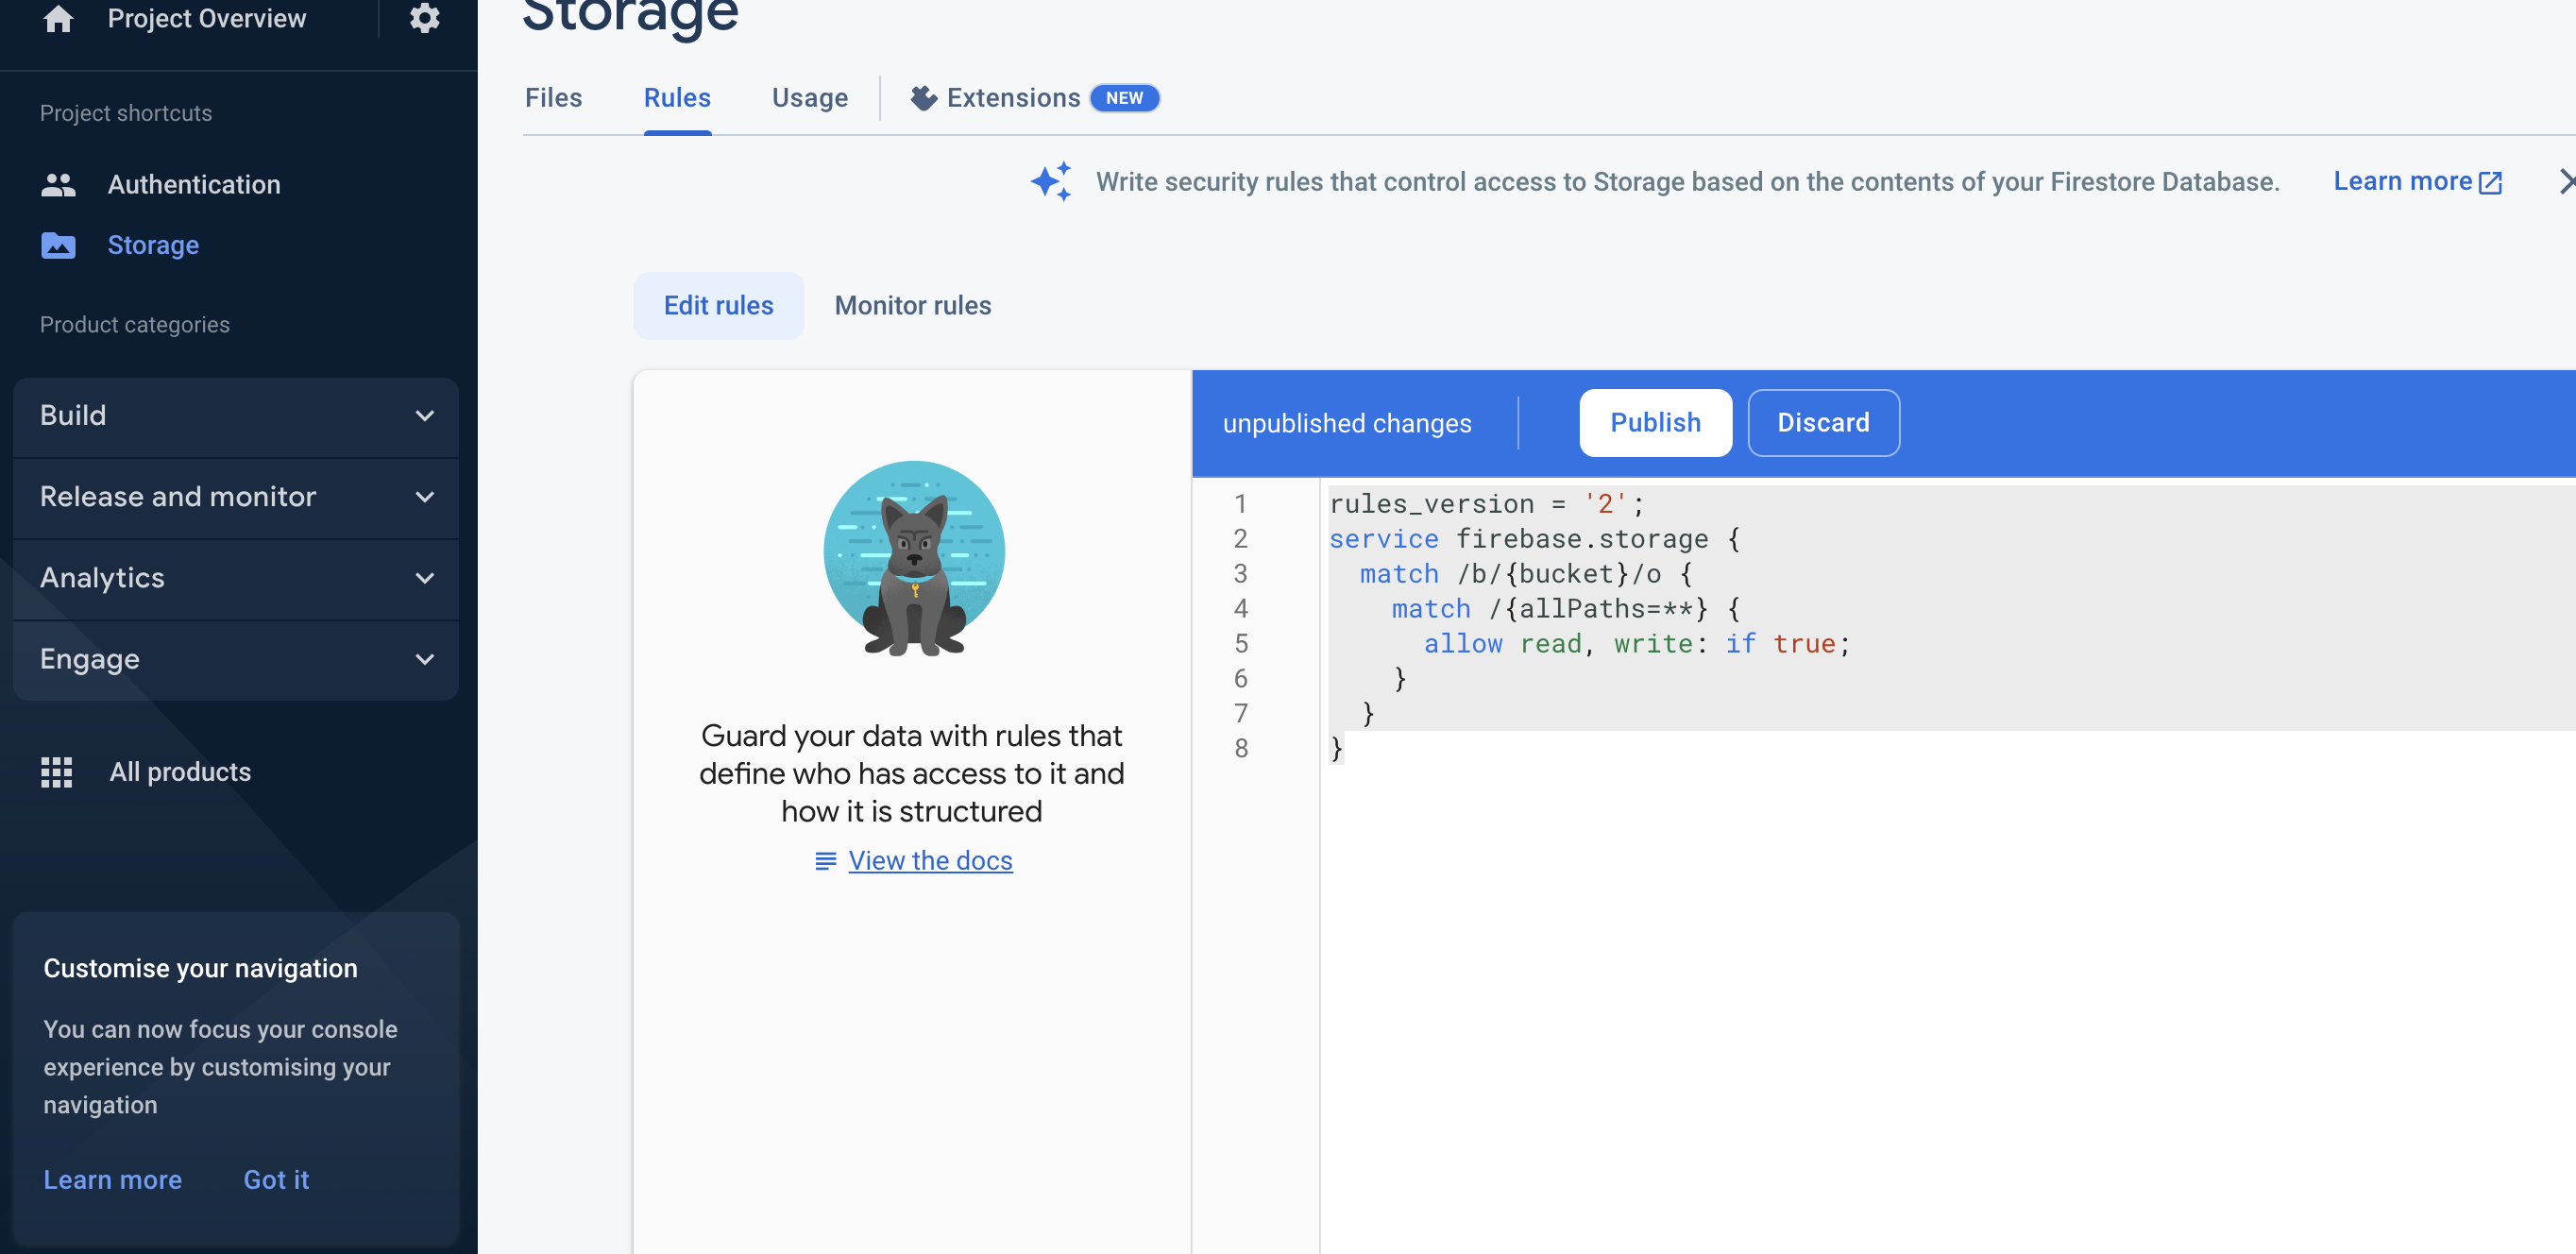Click the Storage folder icon in sidebar
The width and height of the screenshot is (2576, 1254).
coord(58,245)
